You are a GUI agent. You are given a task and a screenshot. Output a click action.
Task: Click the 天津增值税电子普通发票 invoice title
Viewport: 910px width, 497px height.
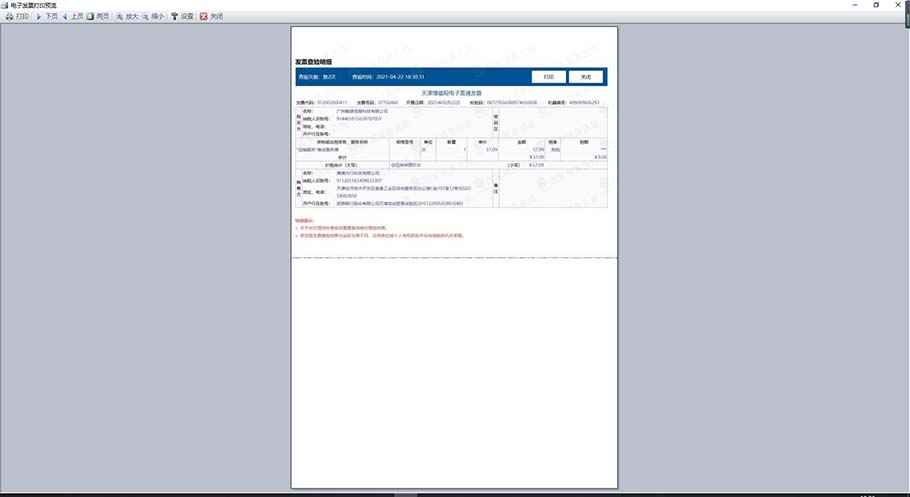450,91
